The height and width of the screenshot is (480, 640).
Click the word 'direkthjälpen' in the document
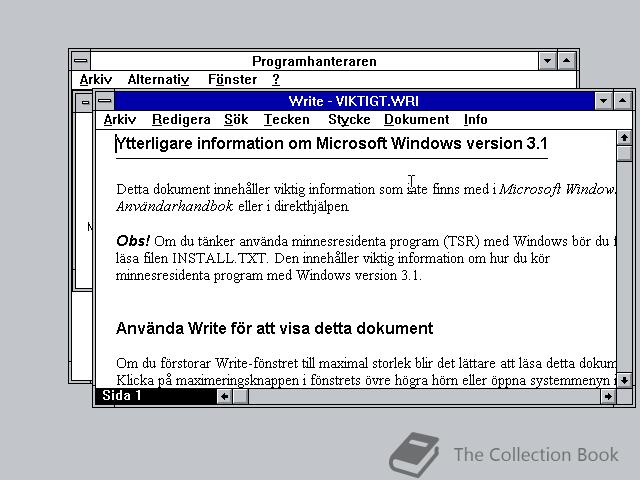311,207
